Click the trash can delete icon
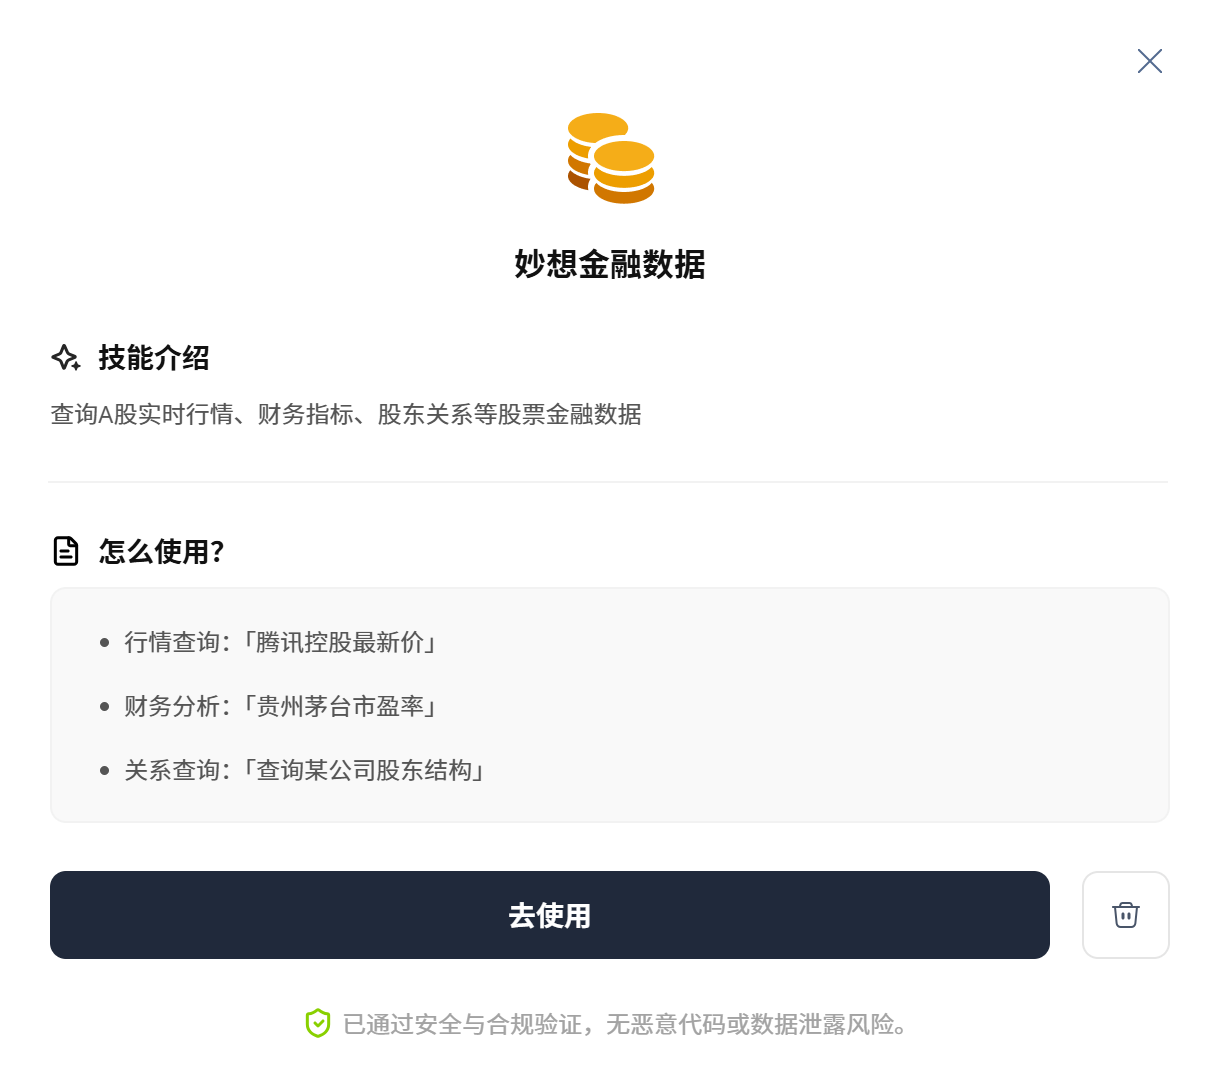The height and width of the screenshot is (1069, 1216). click(x=1126, y=915)
